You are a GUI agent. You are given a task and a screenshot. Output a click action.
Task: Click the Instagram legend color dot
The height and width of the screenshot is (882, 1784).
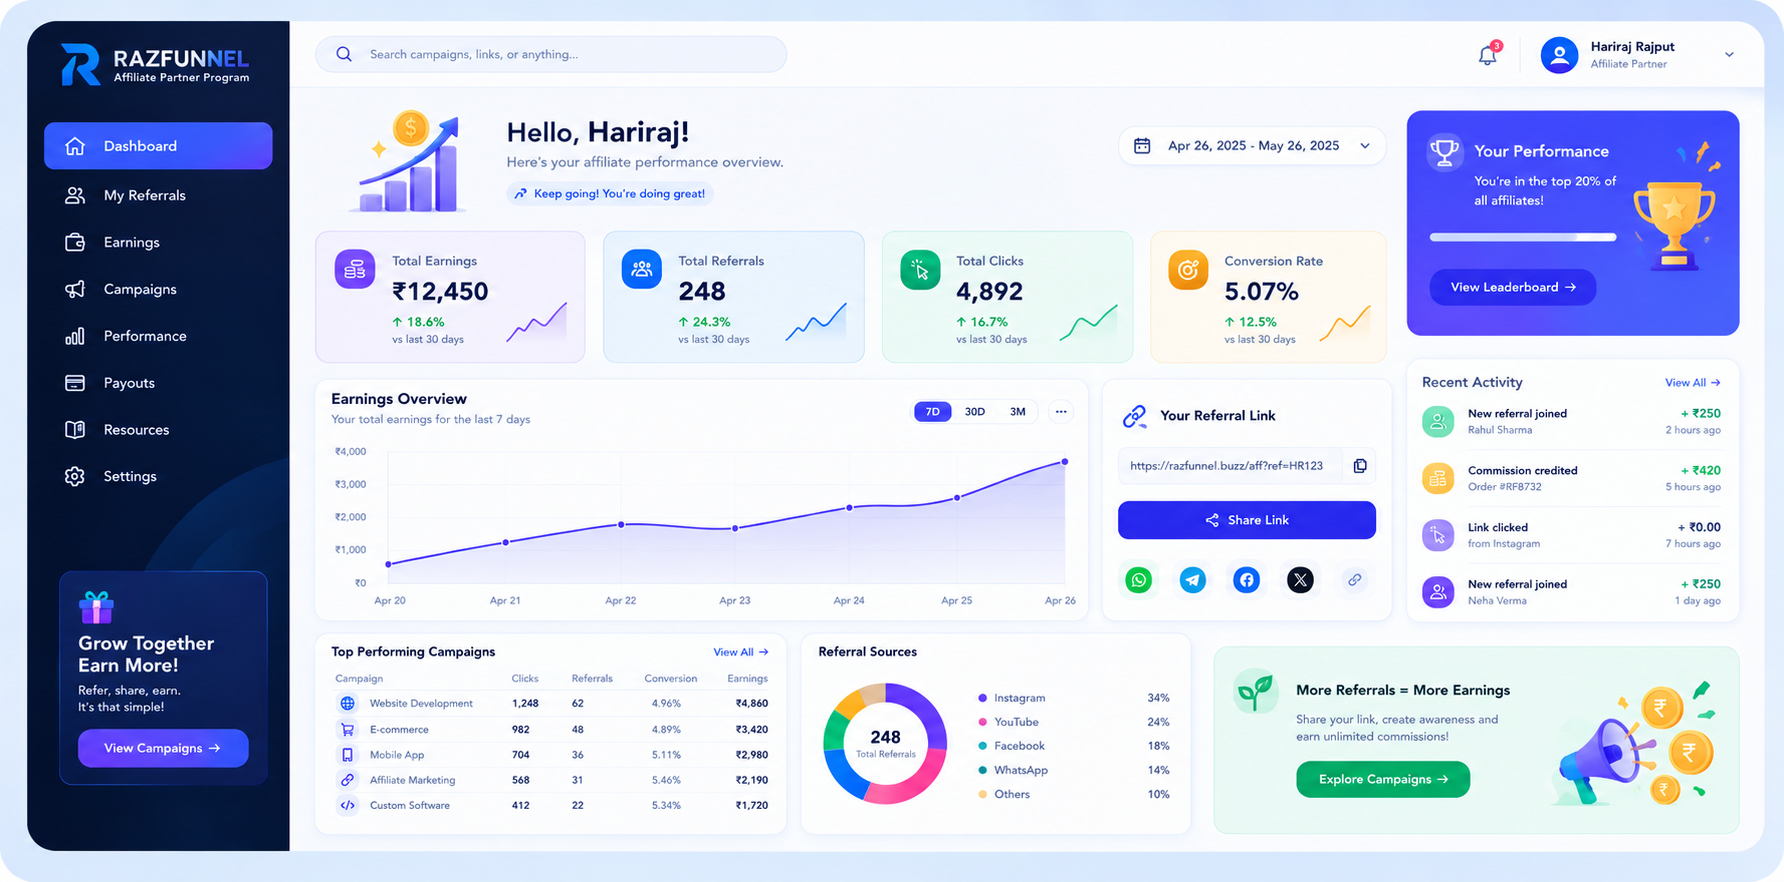pyautogui.click(x=982, y=698)
